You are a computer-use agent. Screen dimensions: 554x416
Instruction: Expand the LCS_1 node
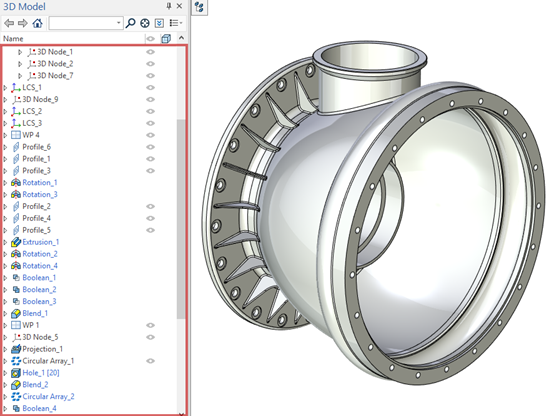[x=5, y=88]
